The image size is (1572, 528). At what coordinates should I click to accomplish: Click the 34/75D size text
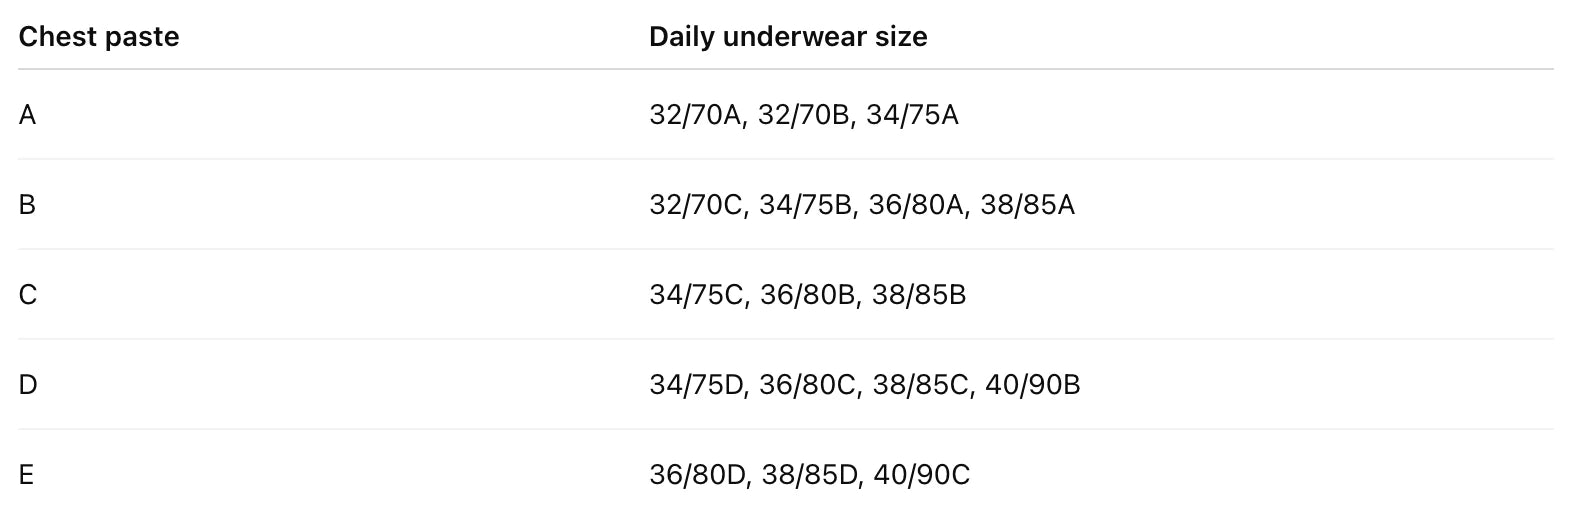[x=697, y=385]
